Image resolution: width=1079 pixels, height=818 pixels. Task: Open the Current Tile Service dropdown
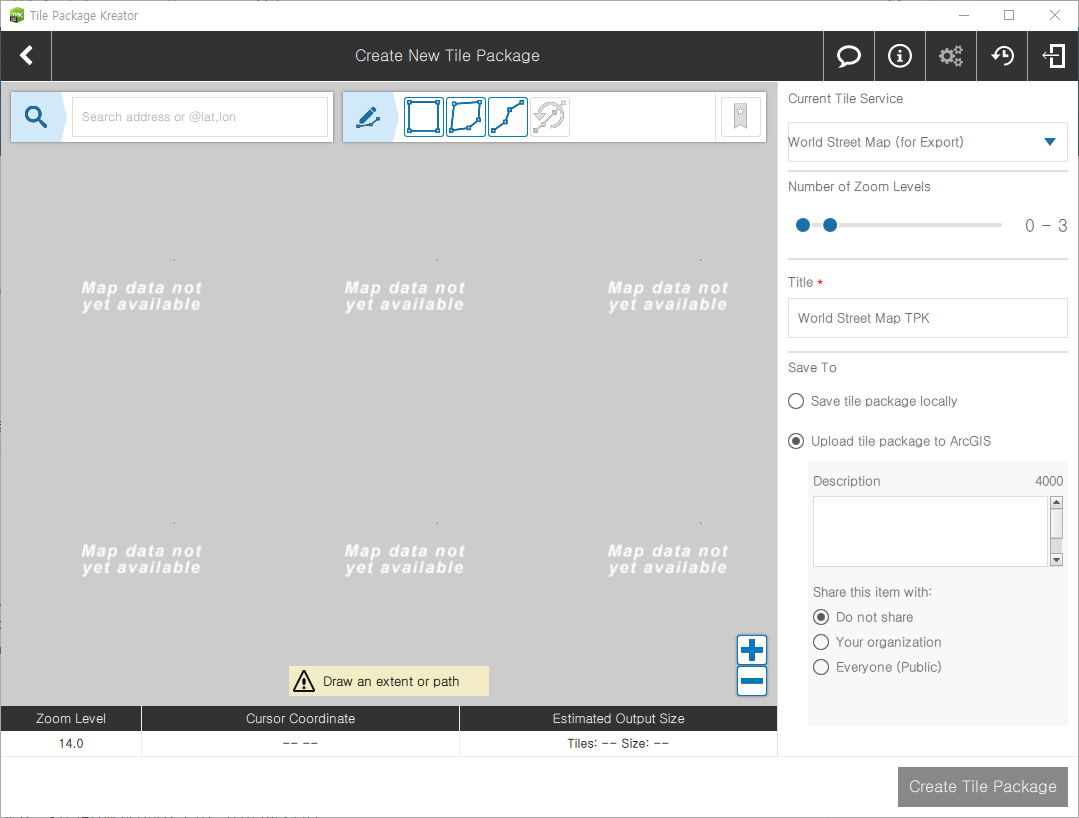tap(927, 142)
